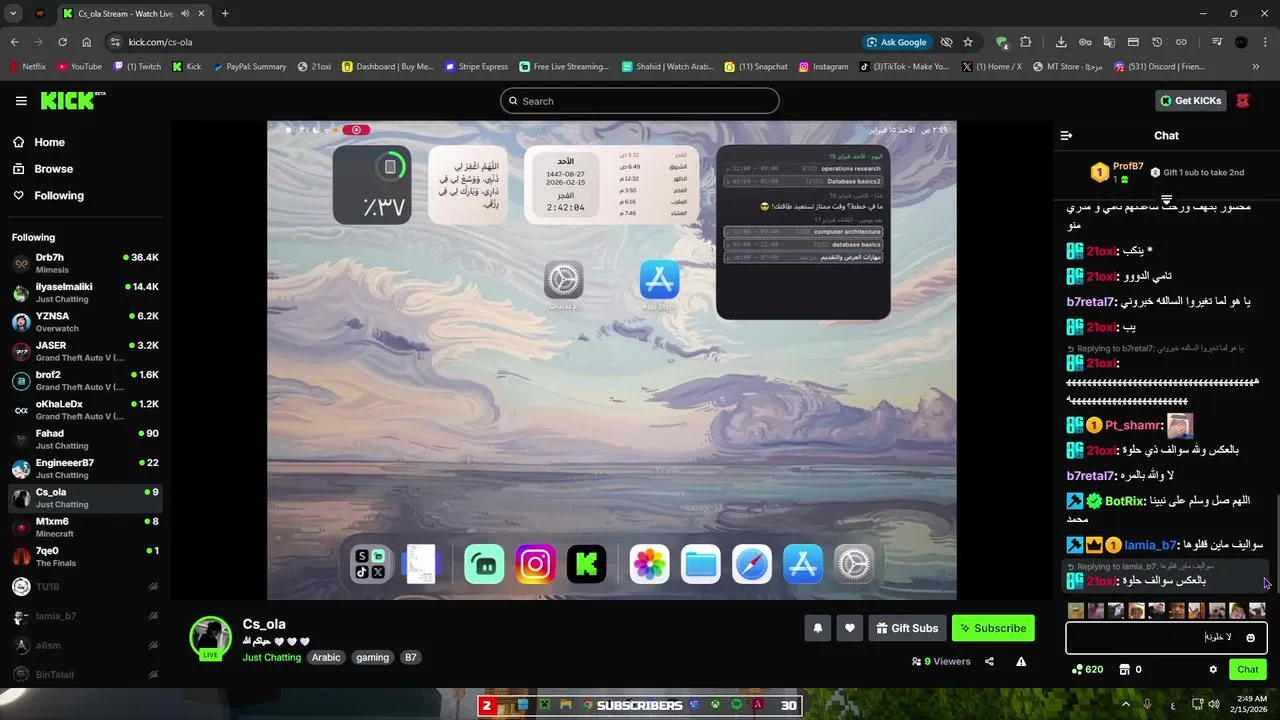The image size is (1280, 720).
Task: Click the Google Translate toolbar icon
Action: coord(1109,42)
